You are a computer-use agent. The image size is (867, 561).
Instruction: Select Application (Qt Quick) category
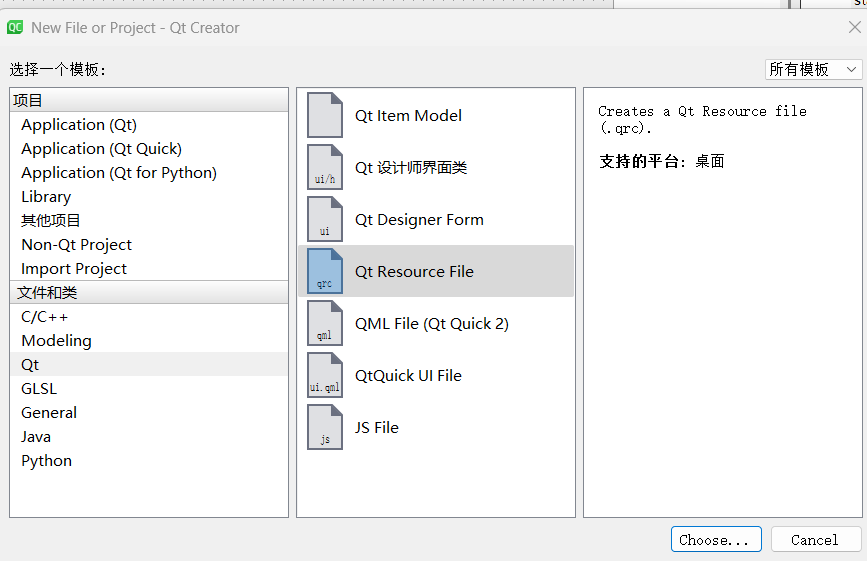149,149
